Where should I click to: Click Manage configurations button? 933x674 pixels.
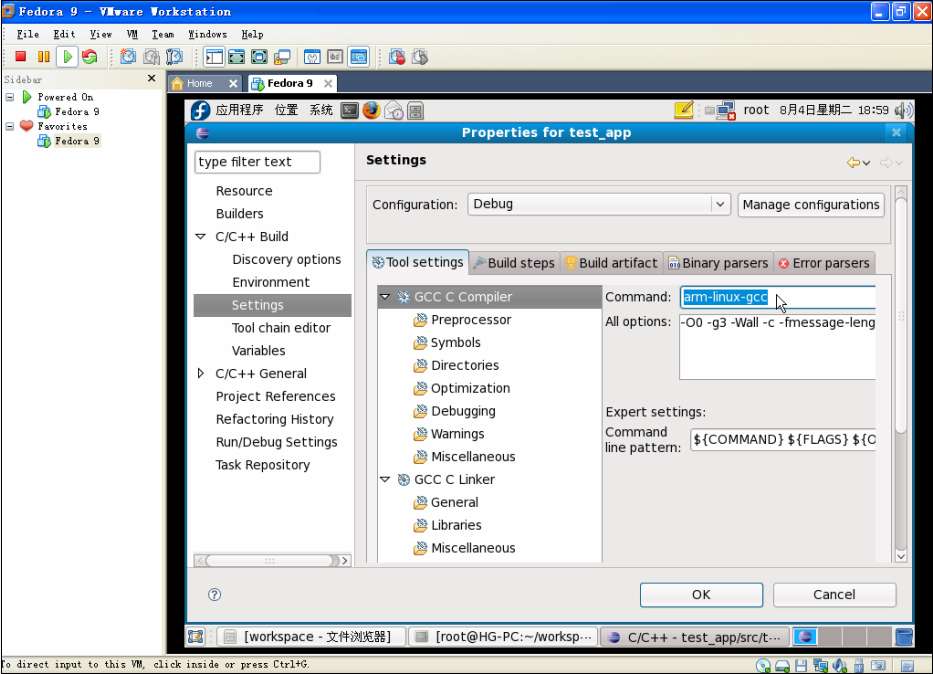[x=810, y=205]
